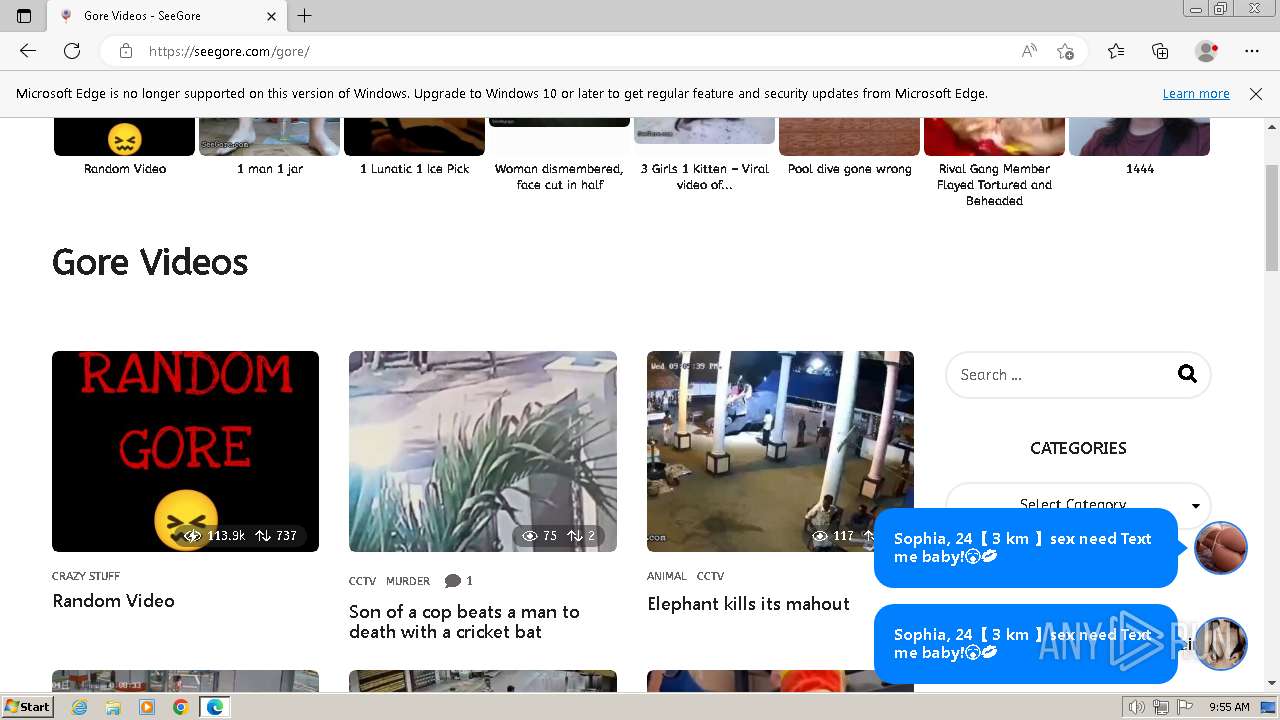The width and height of the screenshot is (1280, 720).
Task: Open the Read aloud icon in address bar
Action: point(1029,51)
